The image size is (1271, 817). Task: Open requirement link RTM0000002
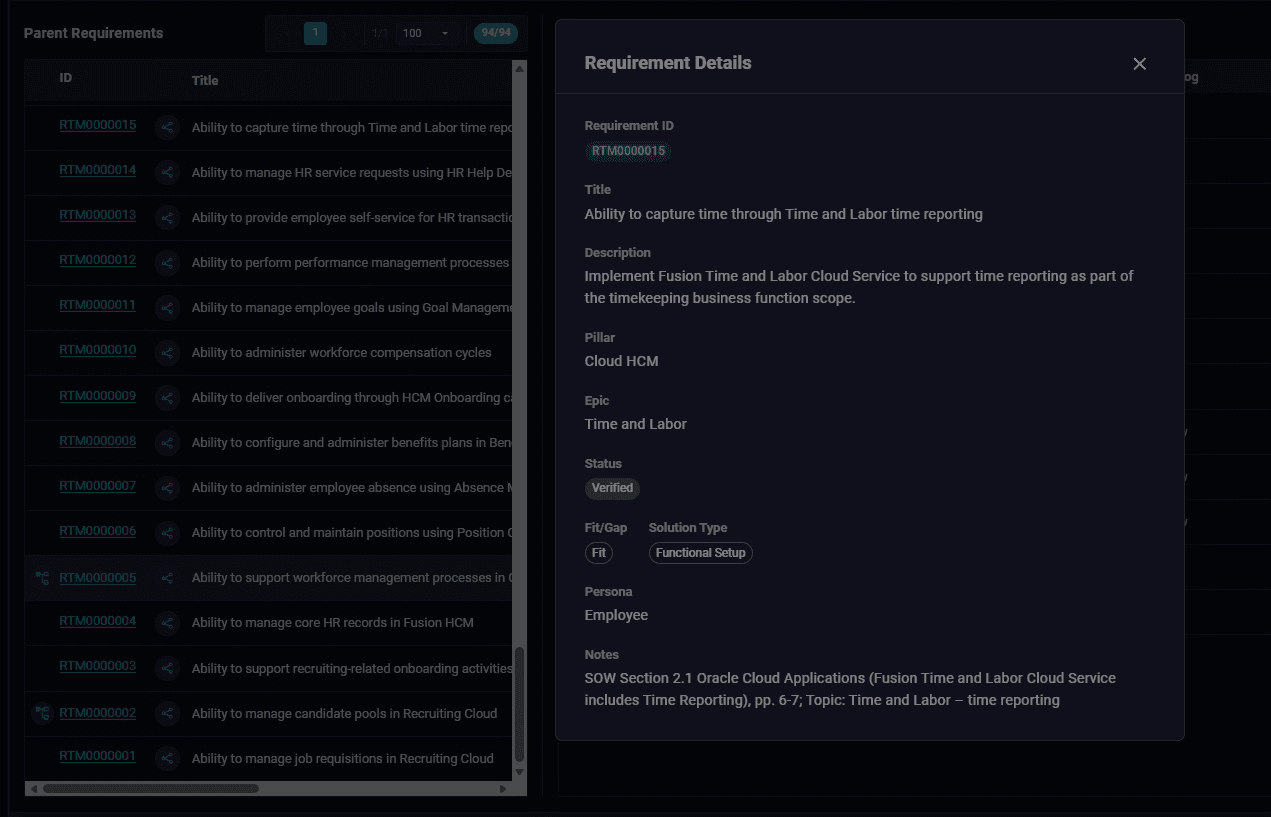(98, 713)
